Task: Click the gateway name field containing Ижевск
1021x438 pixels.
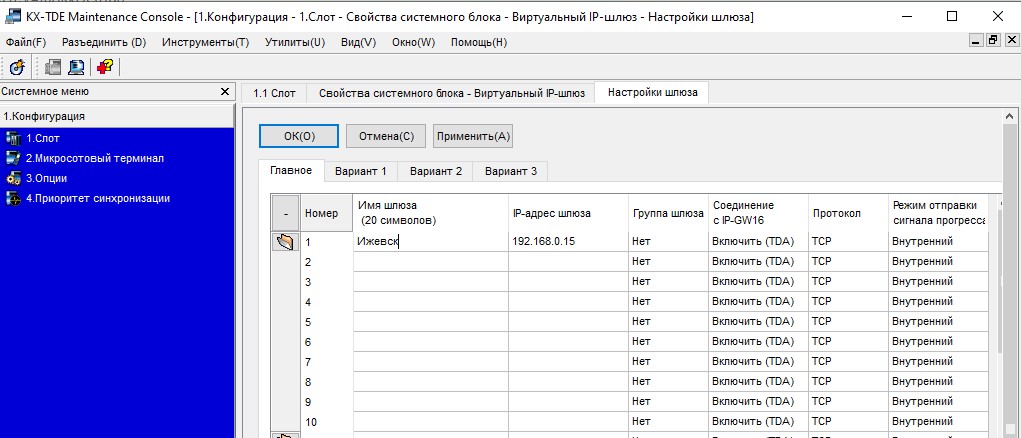Action: (x=430, y=242)
